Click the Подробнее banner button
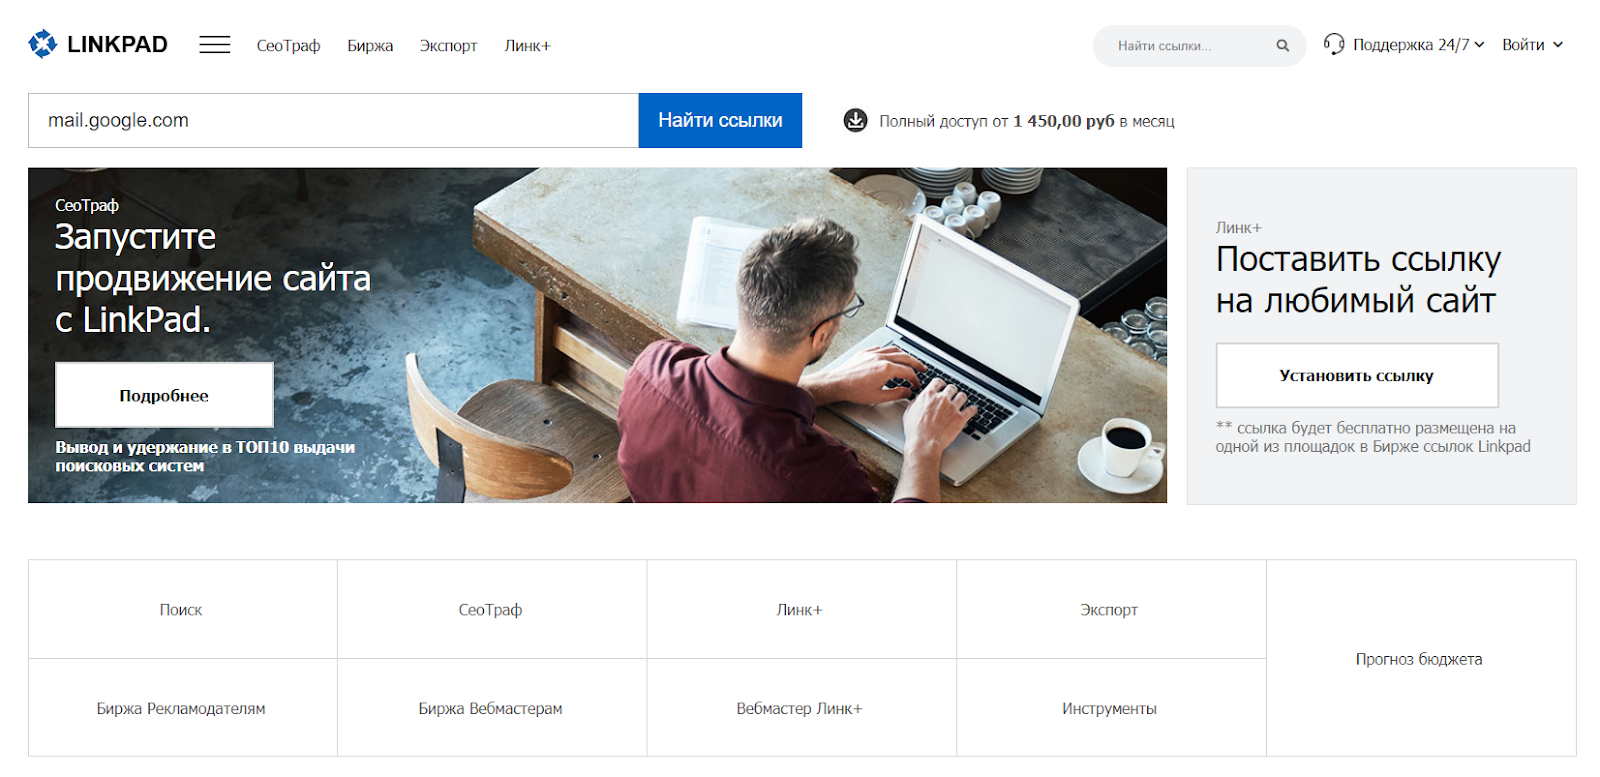The width and height of the screenshot is (1600, 777). click(164, 395)
